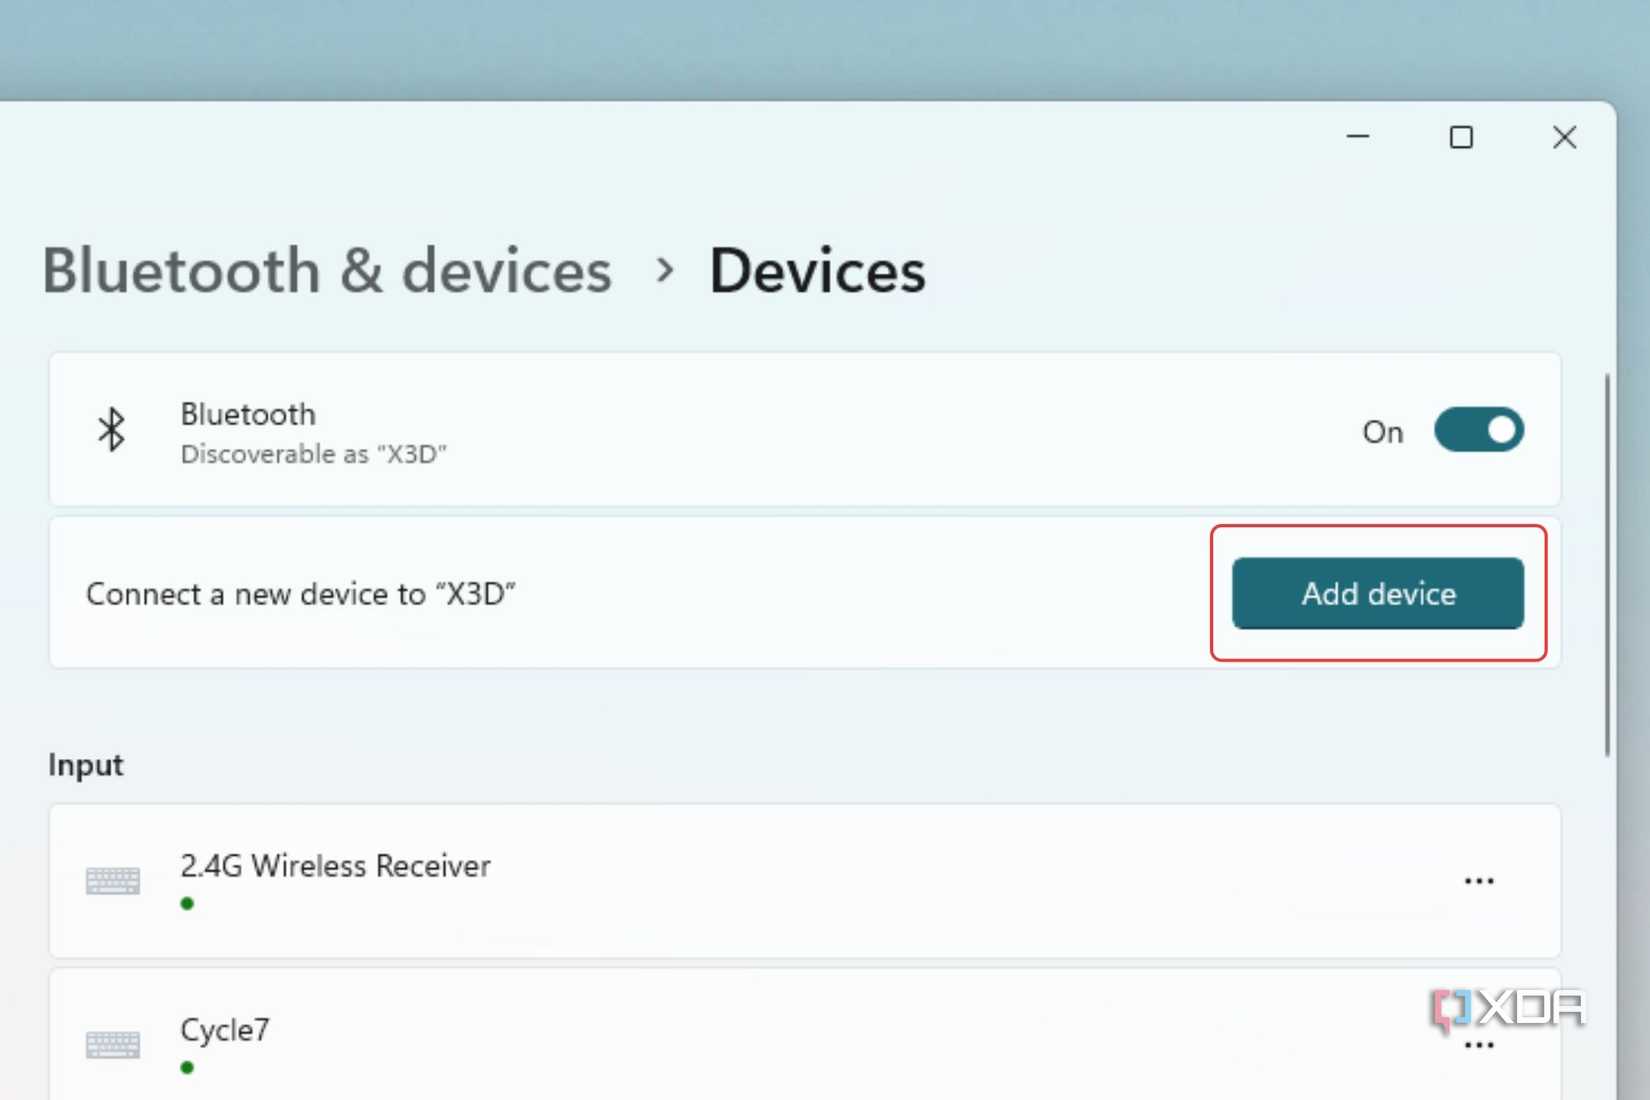Screen dimensions: 1650x1100
Task: Click the breadcrumb chevron separator
Action: (x=664, y=269)
